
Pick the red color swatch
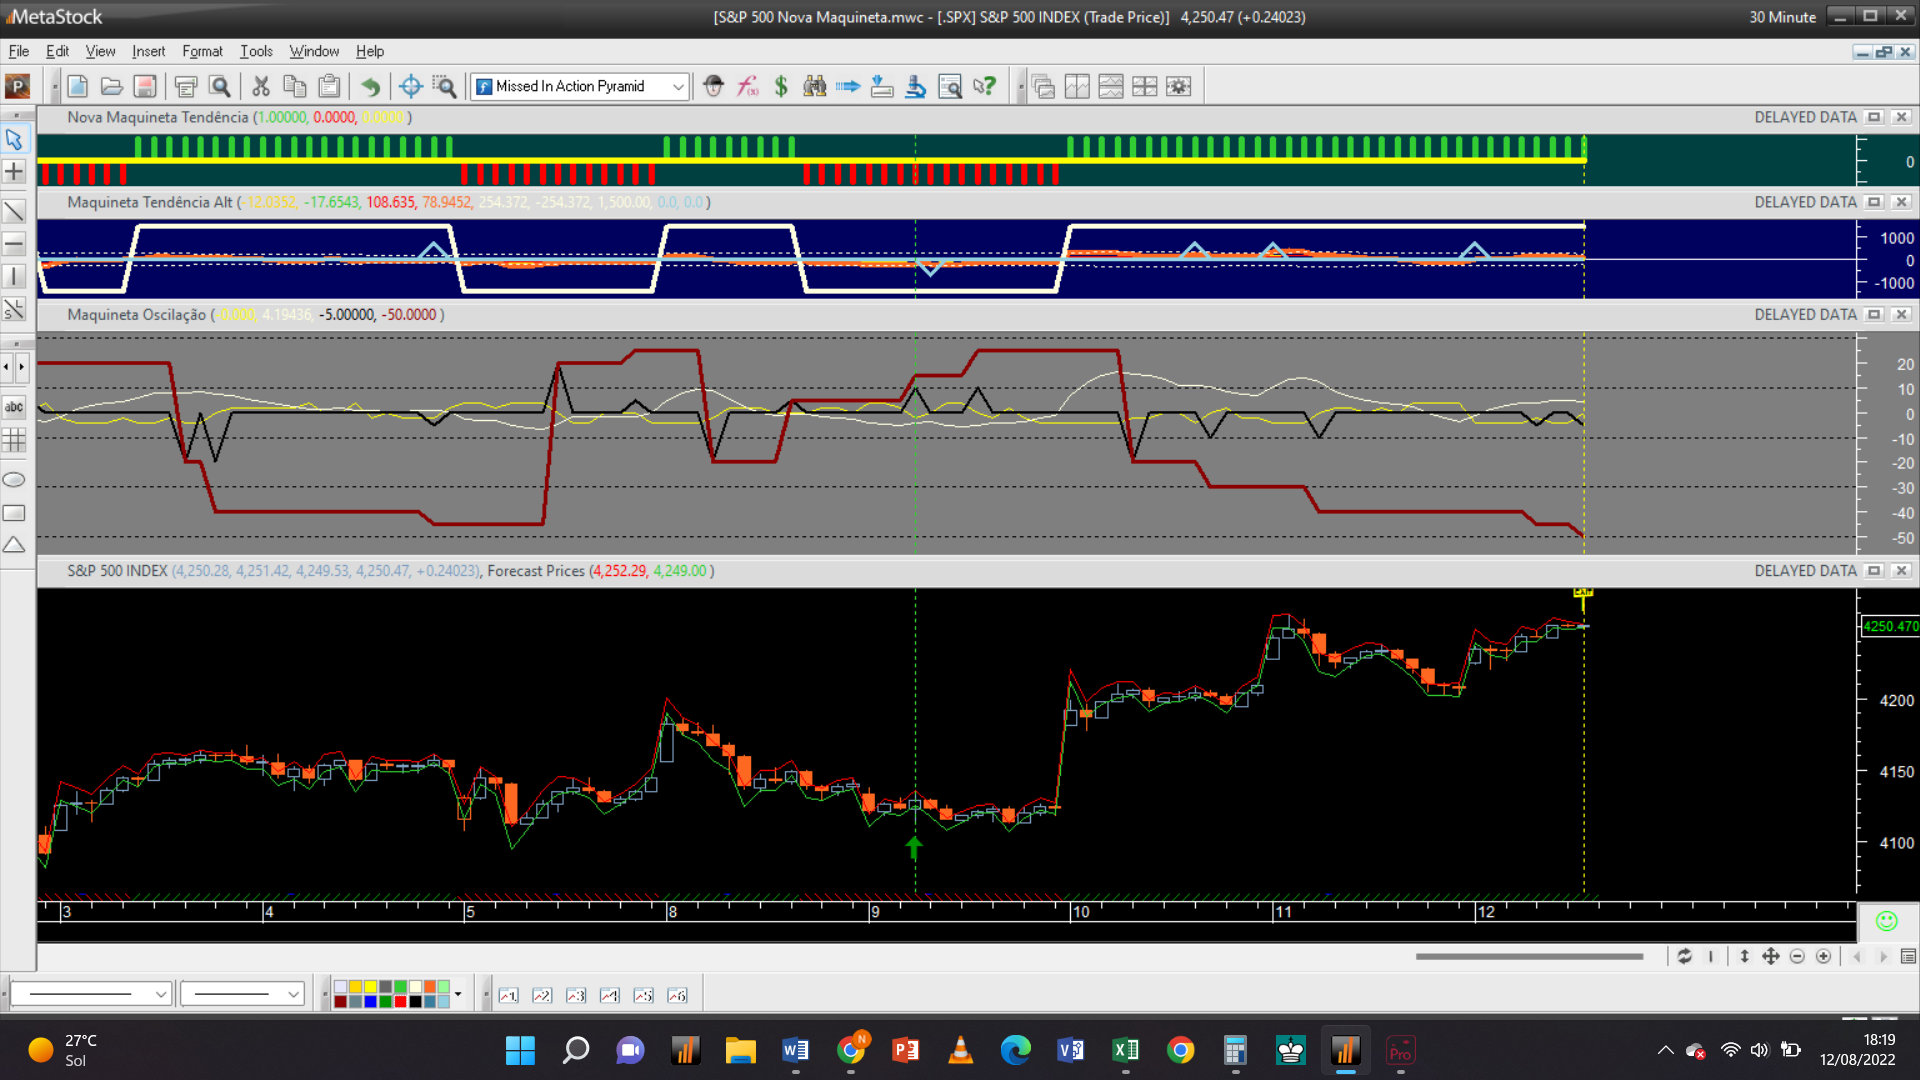coord(400,1001)
